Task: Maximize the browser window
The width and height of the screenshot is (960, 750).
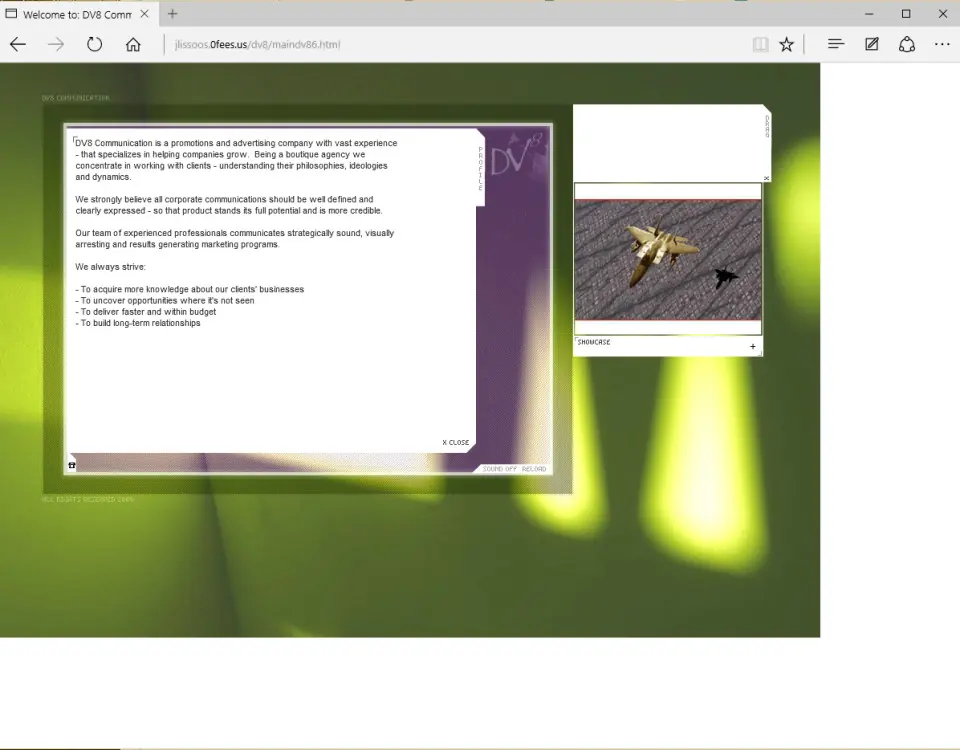Action: [906, 13]
